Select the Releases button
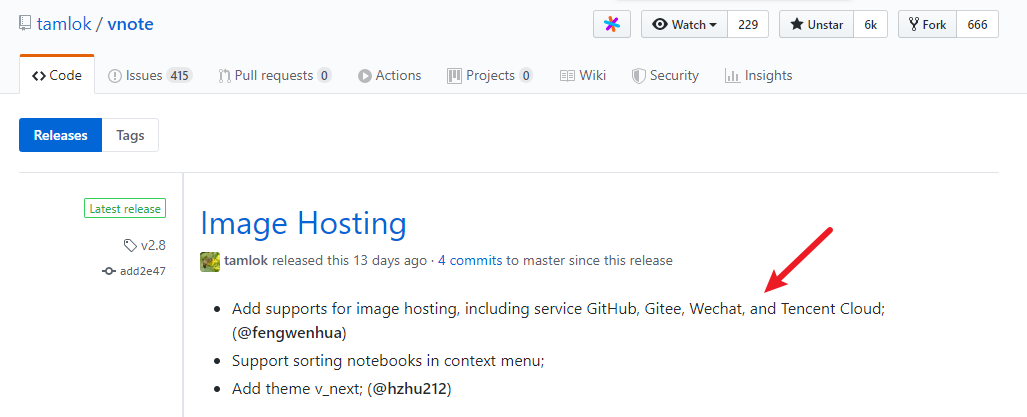The height and width of the screenshot is (417, 1027). [60, 136]
